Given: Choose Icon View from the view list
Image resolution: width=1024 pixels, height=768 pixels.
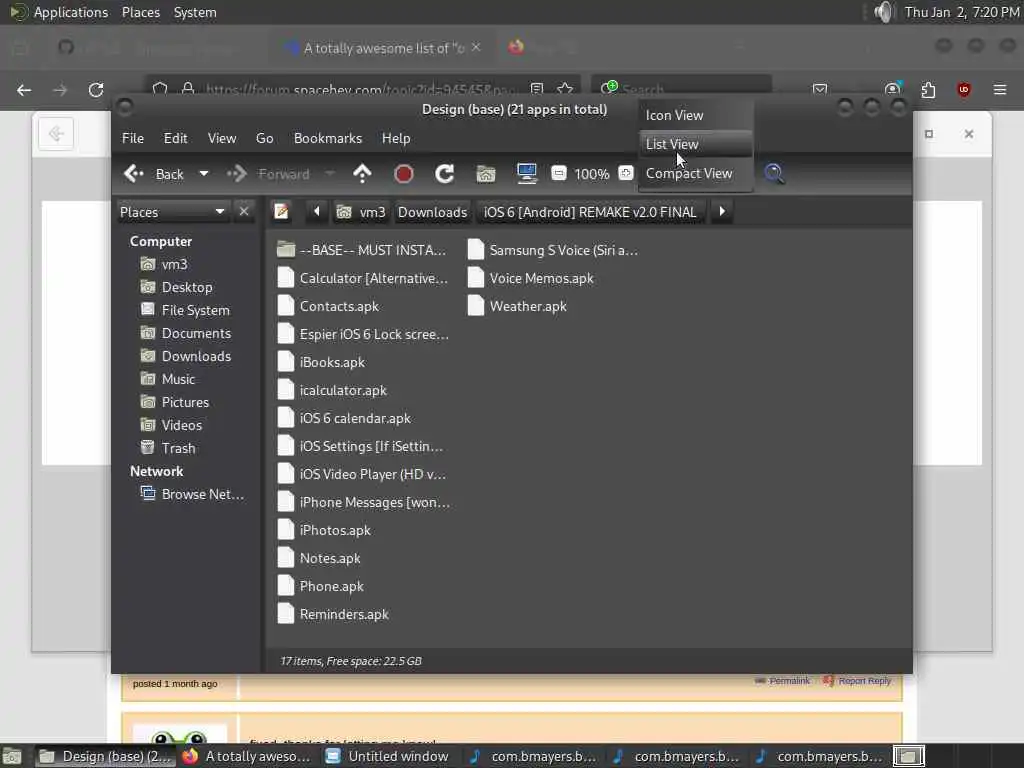Looking at the screenshot, I should [696, 115].
